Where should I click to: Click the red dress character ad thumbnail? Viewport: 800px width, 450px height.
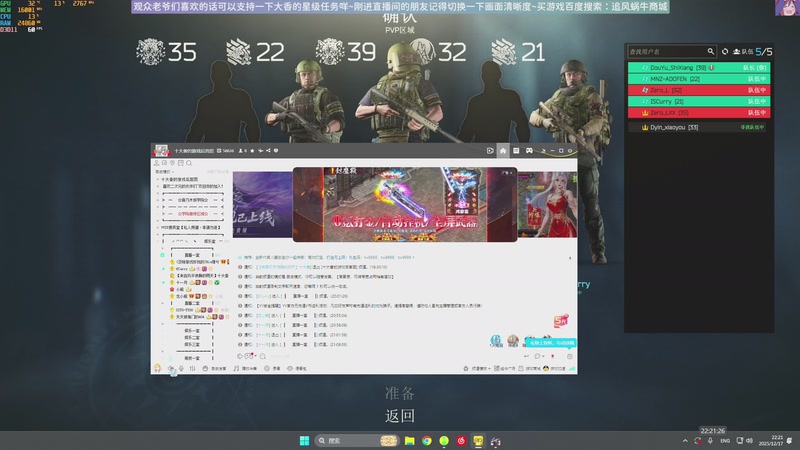pyautogui.click(x=547, y=205)
